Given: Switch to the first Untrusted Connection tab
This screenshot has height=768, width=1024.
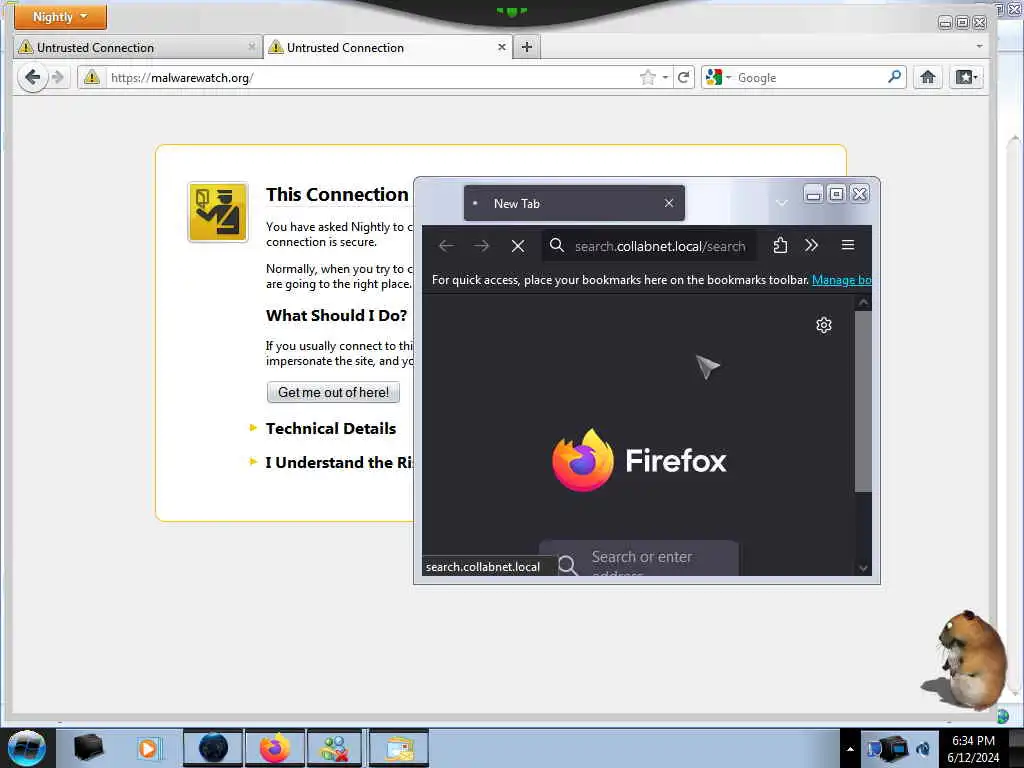Looking at the screenshot, I should click(137, 47).
